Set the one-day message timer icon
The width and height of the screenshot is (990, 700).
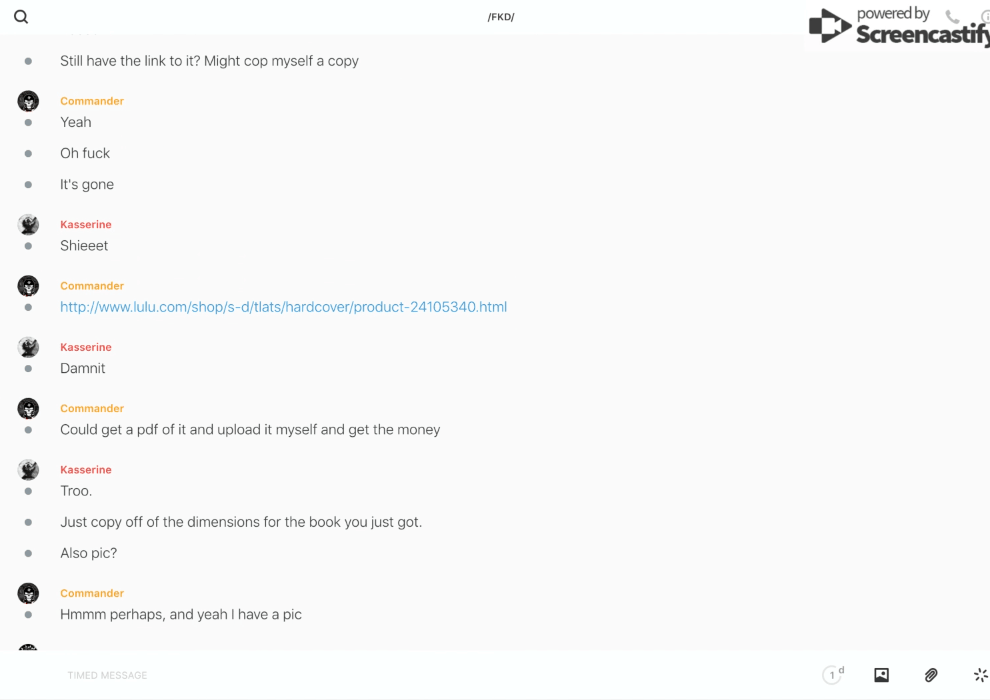[x=833, y=674]
